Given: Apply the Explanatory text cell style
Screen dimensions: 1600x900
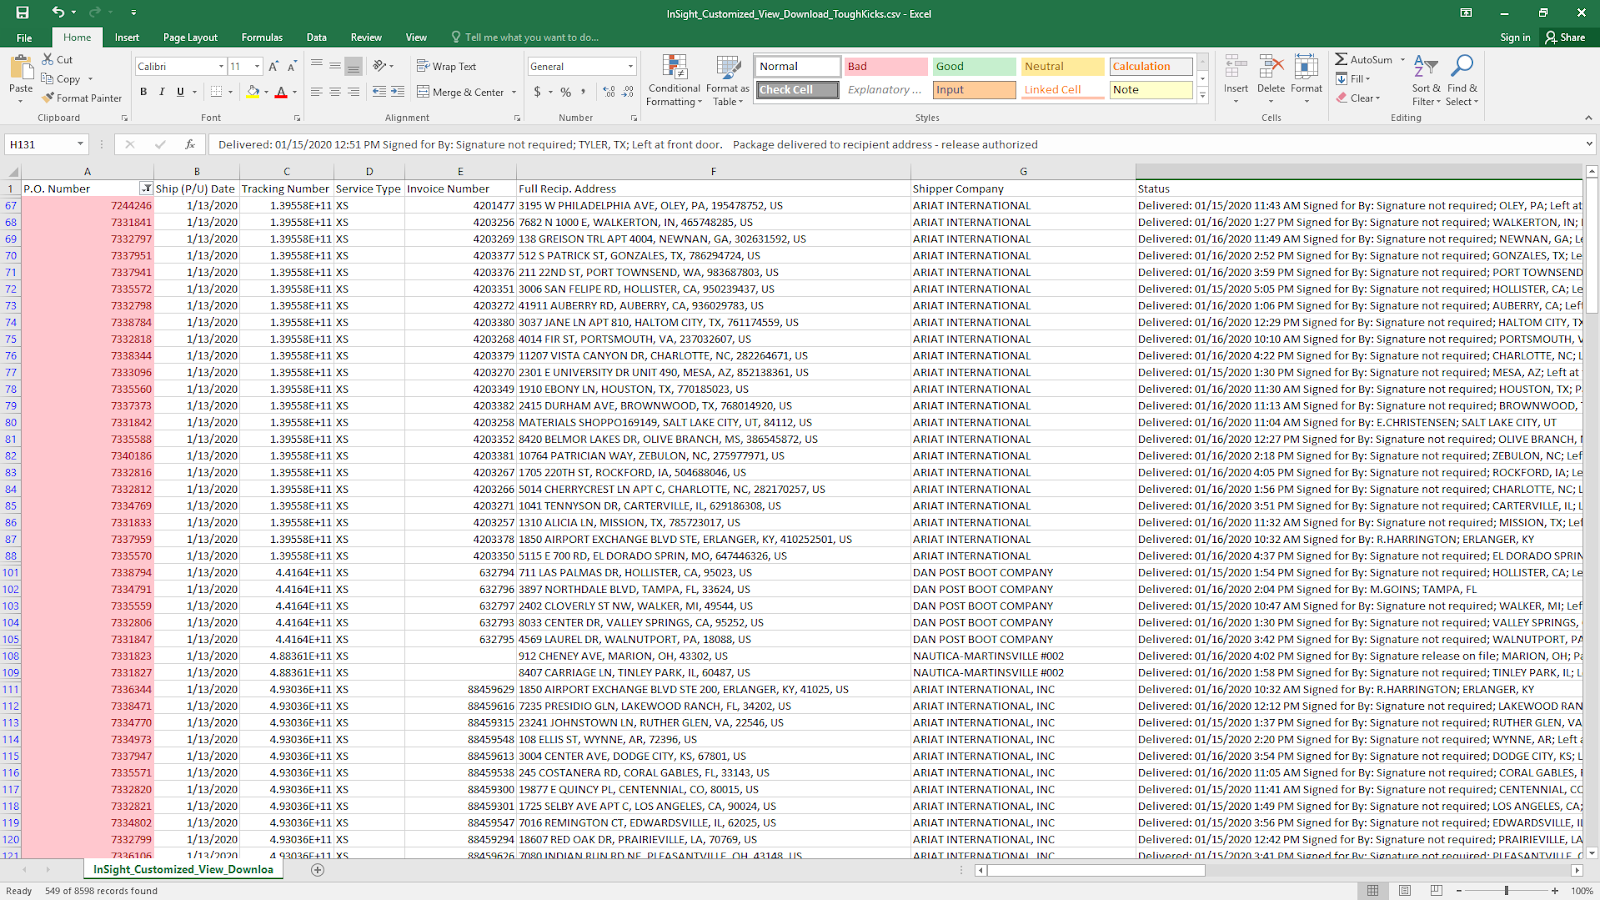Looking at the screenshot, I should 885,90.
